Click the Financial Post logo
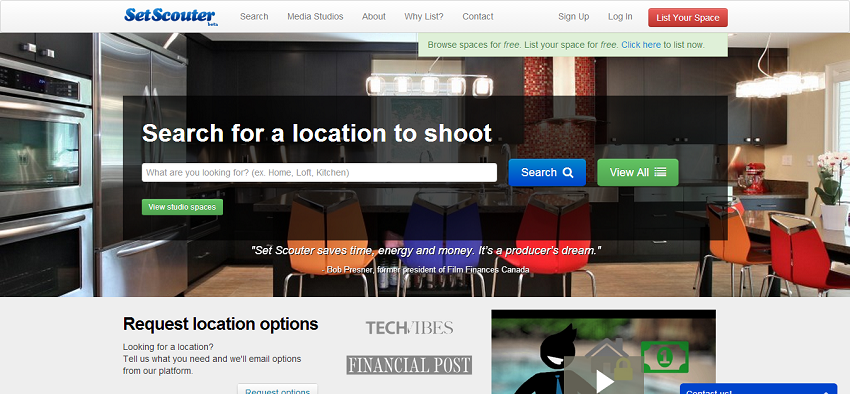Screen dimensions: 850x394 click(x=409, y=365)
